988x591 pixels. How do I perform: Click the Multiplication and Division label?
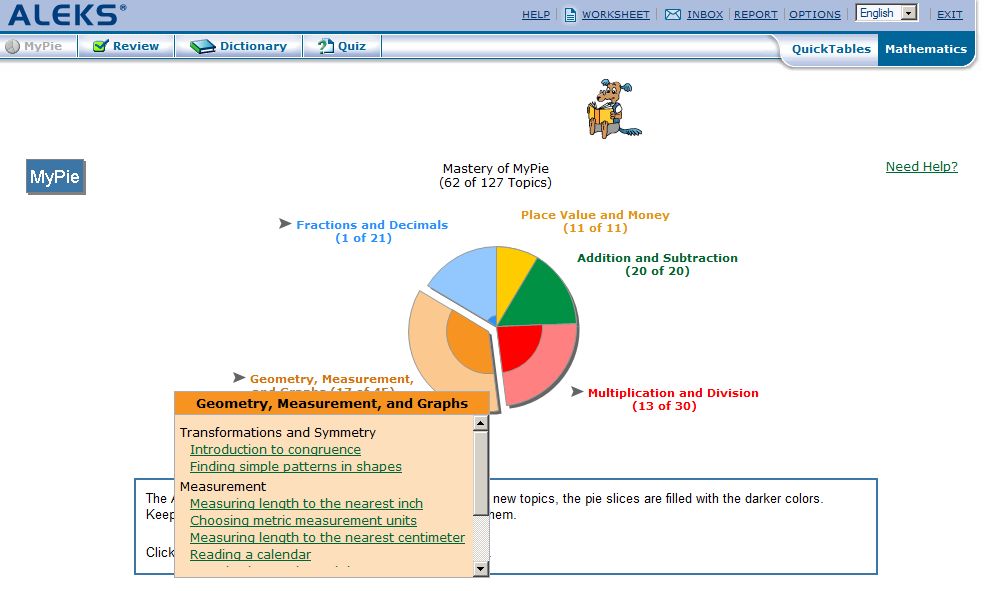click(x=673, y=399)
